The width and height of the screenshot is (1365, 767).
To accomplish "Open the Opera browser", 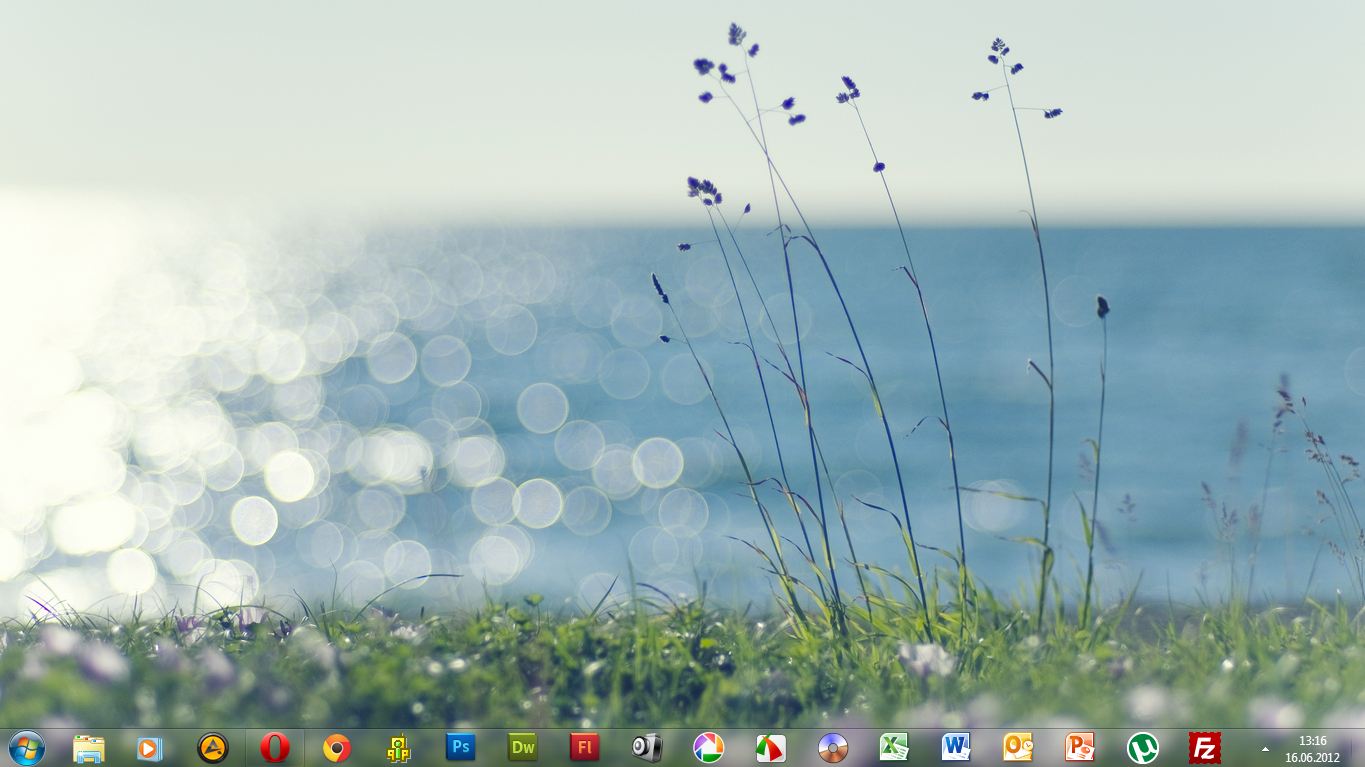I will pyautogui.click(x=275, y=748).
